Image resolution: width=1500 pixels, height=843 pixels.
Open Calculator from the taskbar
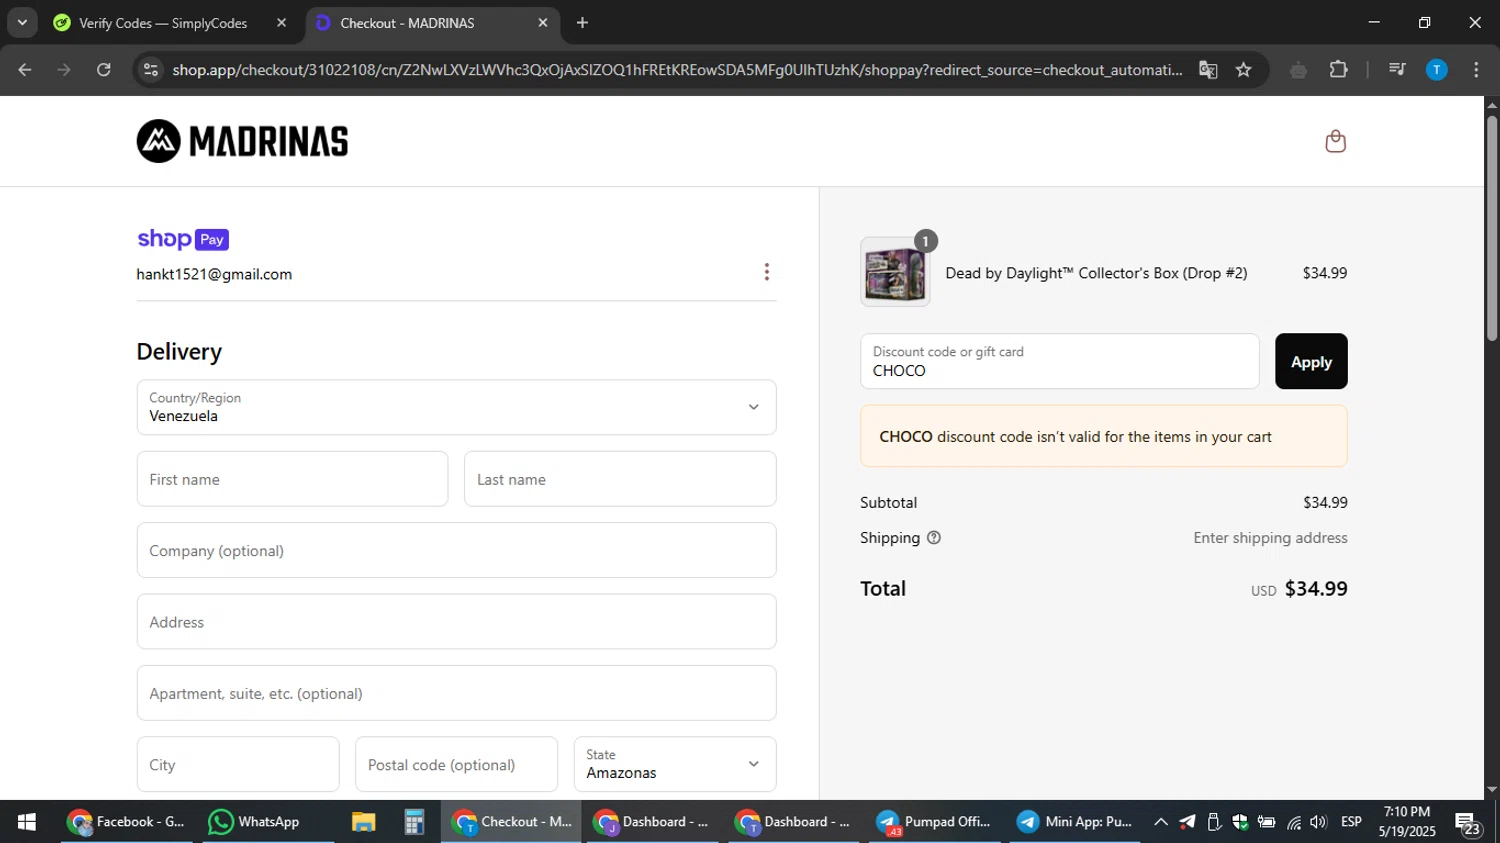414,822
